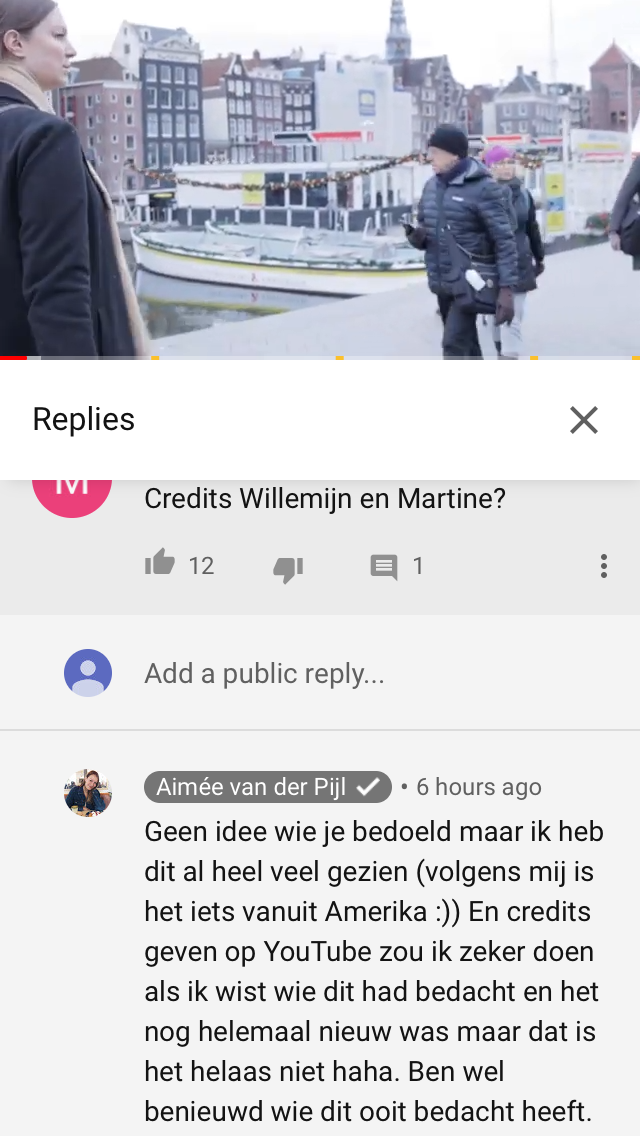Tap the like count 12
640x1136 pixels.
(201, 566)
